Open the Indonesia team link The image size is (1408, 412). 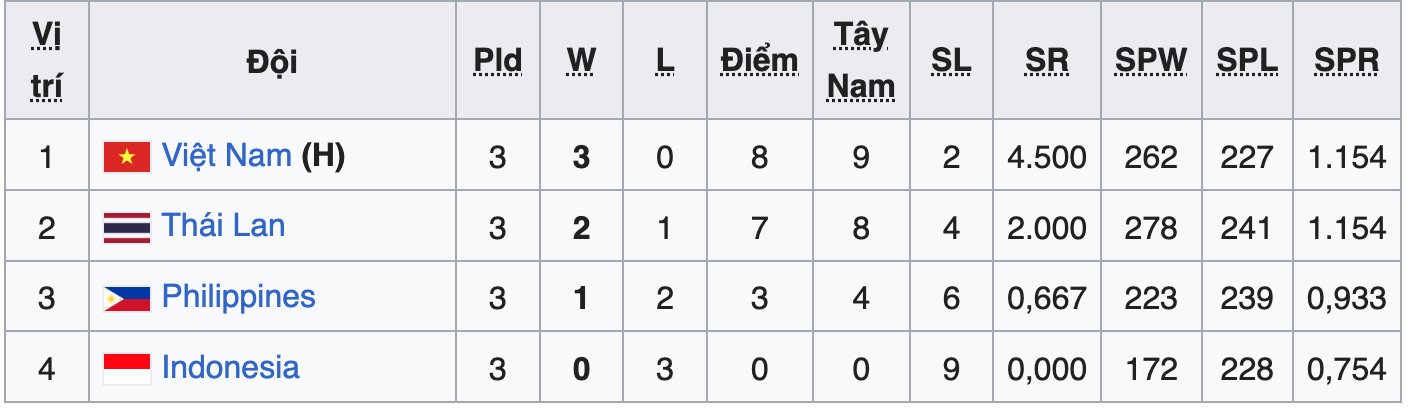[230, 368]
